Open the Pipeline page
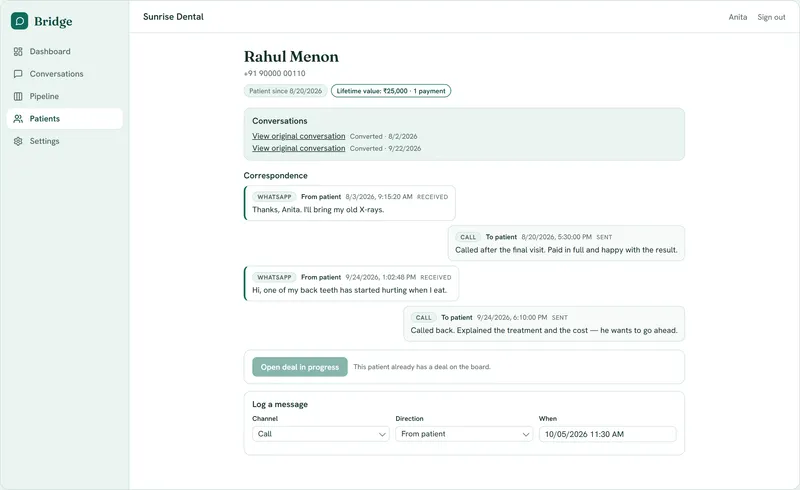 coord(65,96)
